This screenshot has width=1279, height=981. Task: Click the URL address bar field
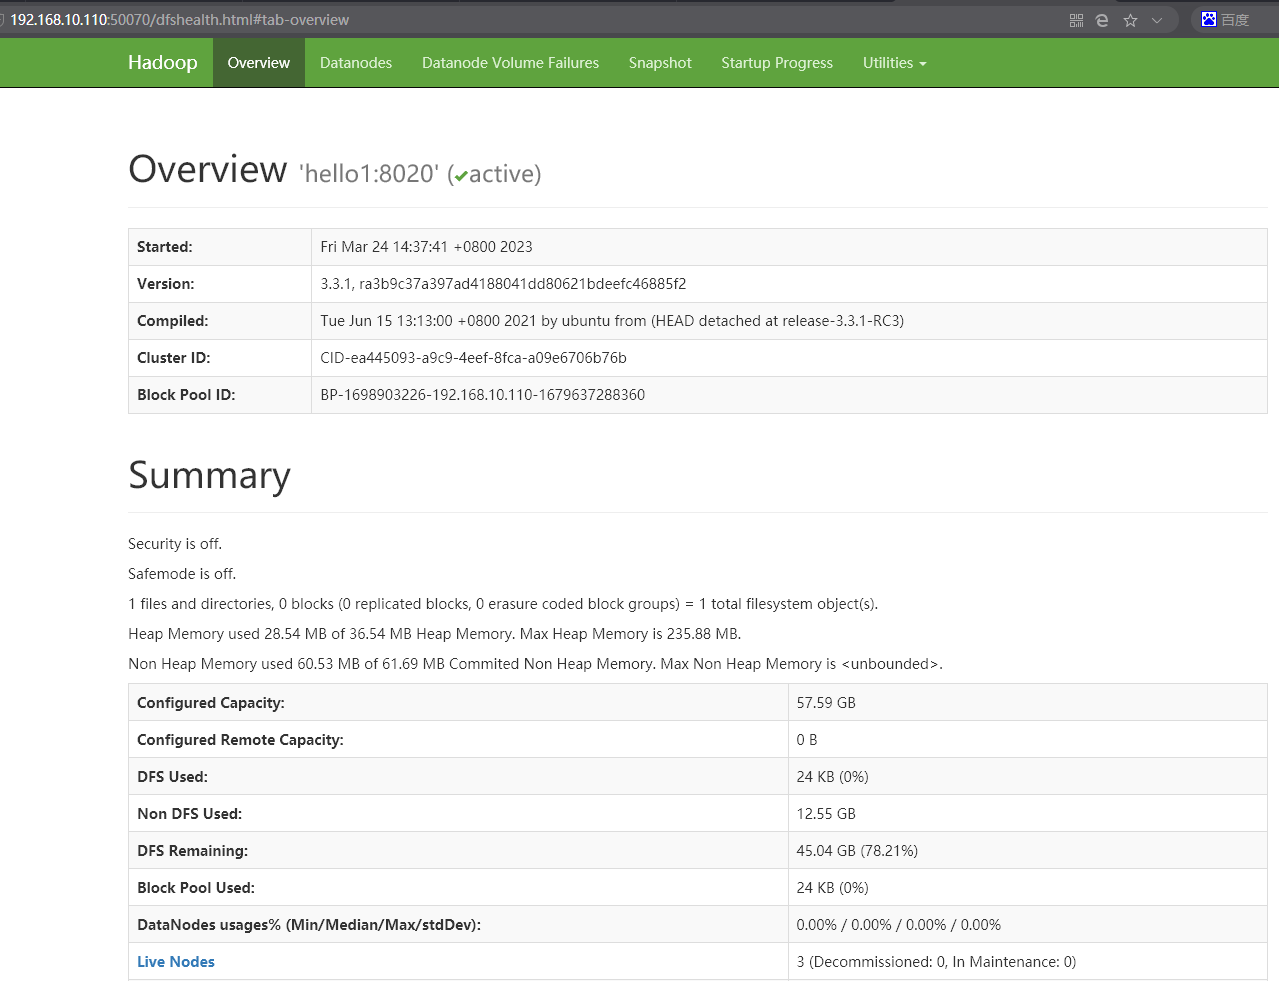click(500, 20)
